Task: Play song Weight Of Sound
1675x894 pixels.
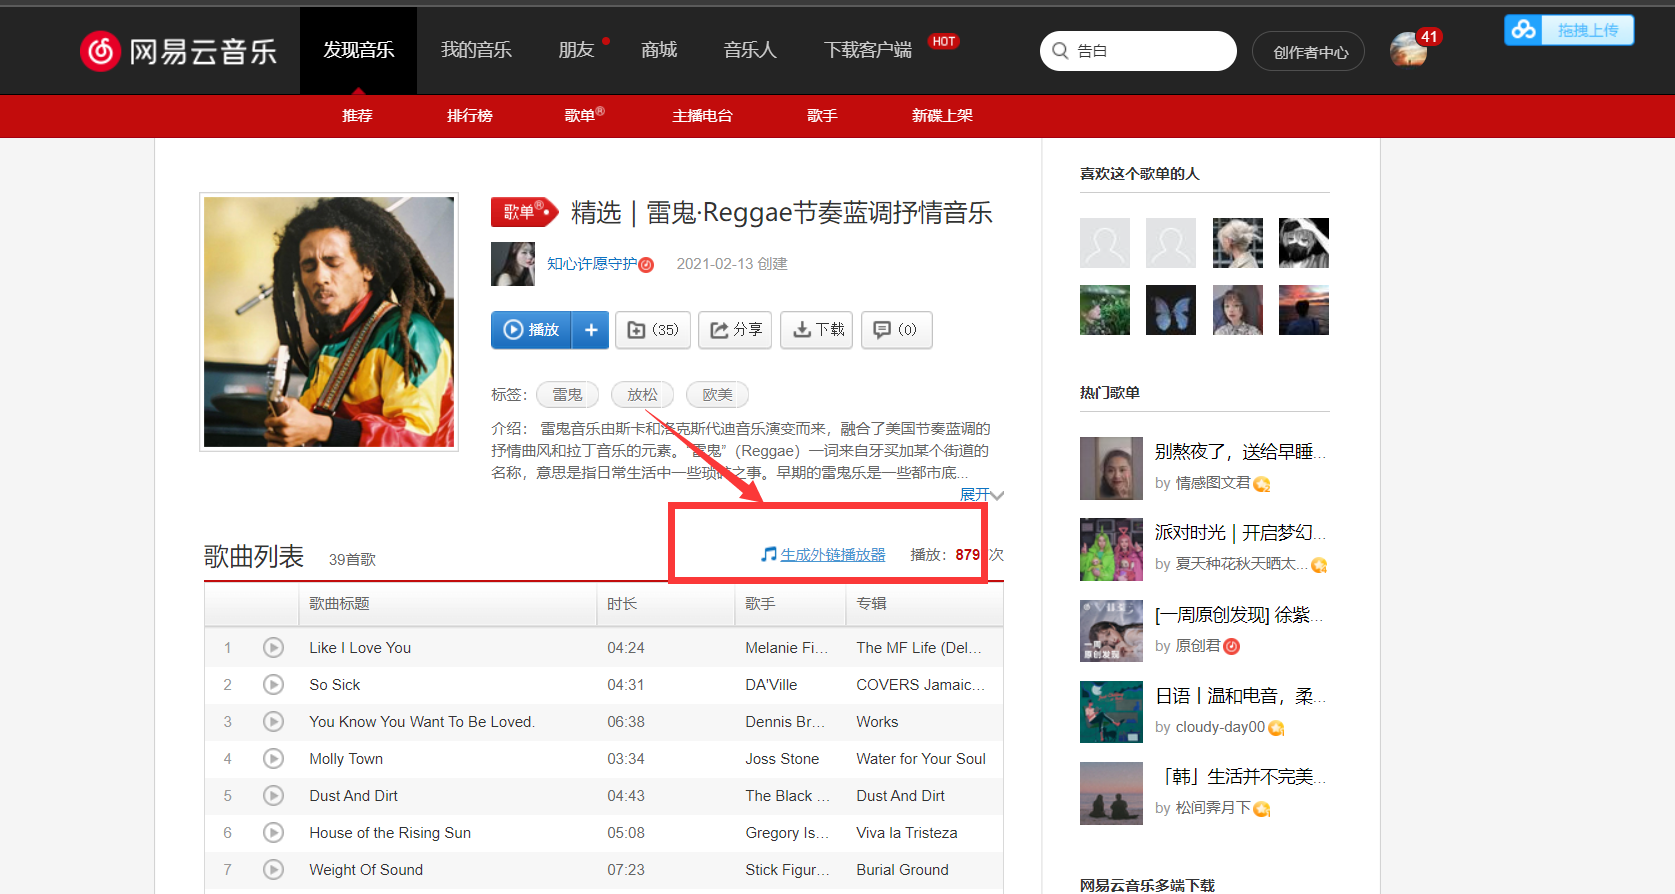Action: [x=273, y=869]
